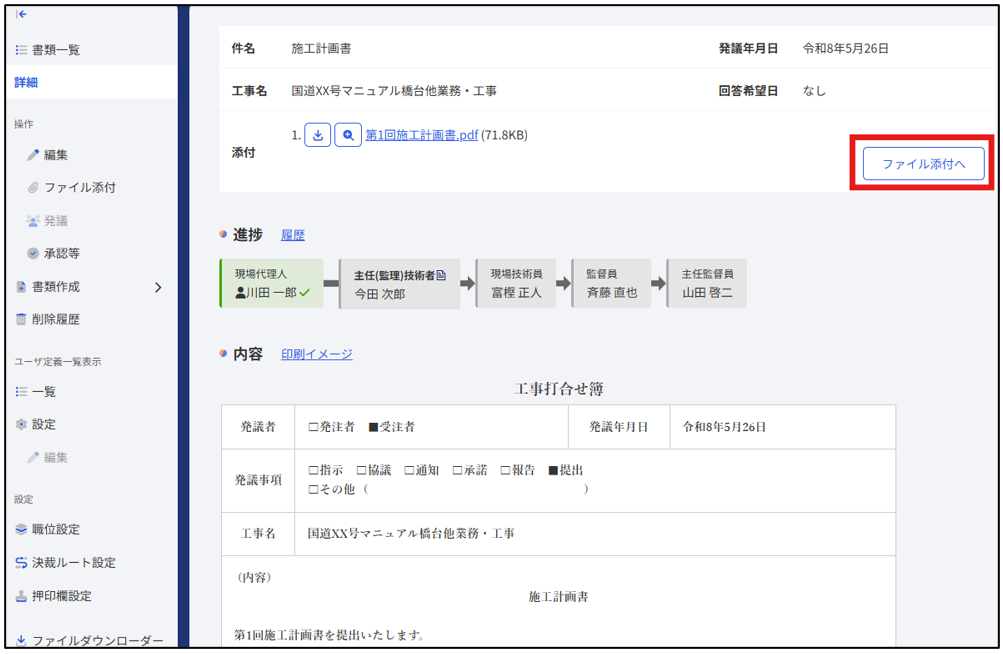Viewport: 1003px width, 654px height.
Task: Open 一覧 under ユーザ定義一覧表示
Action: (43, 392)
